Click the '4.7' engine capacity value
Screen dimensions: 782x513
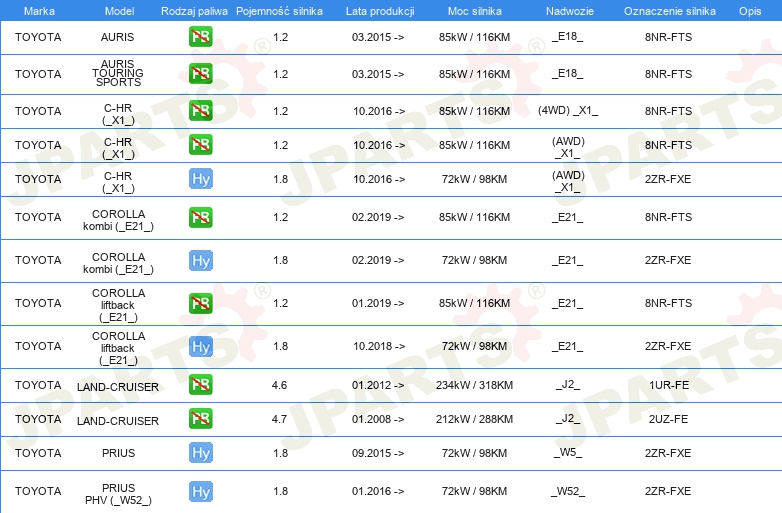tap(279, 419)
